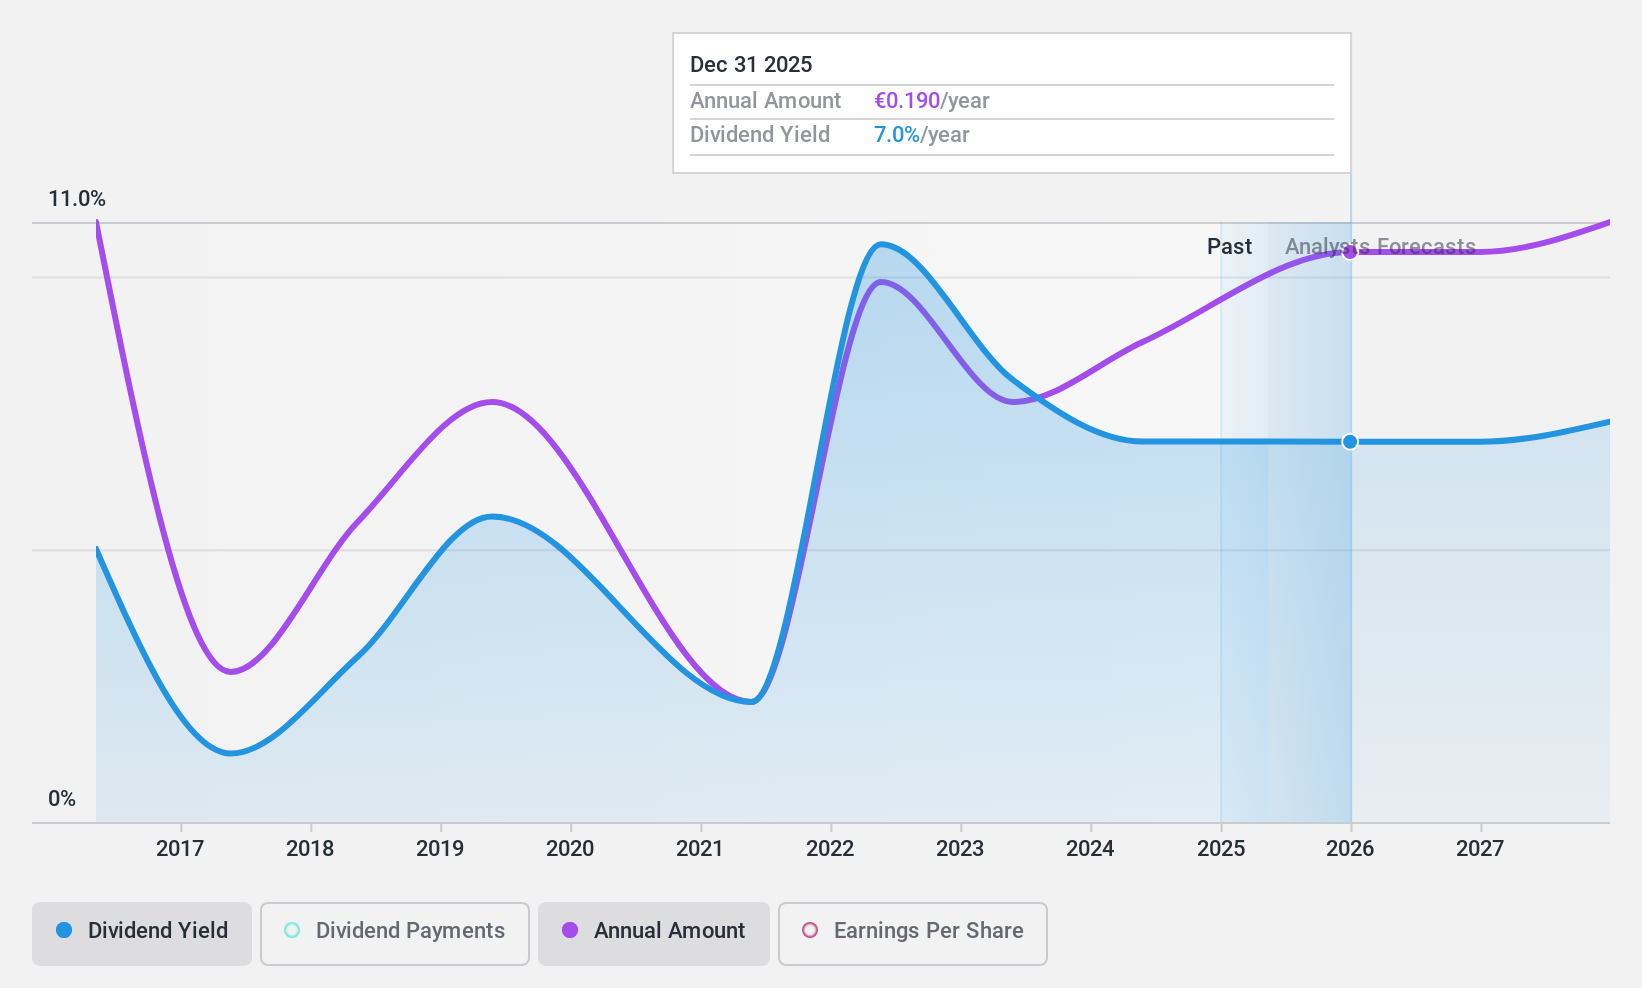The width and height of the screenshot is (1642, 988).
Task: Click the blue Dividend Yield data point marker
Action: (x=1350, y=442)
